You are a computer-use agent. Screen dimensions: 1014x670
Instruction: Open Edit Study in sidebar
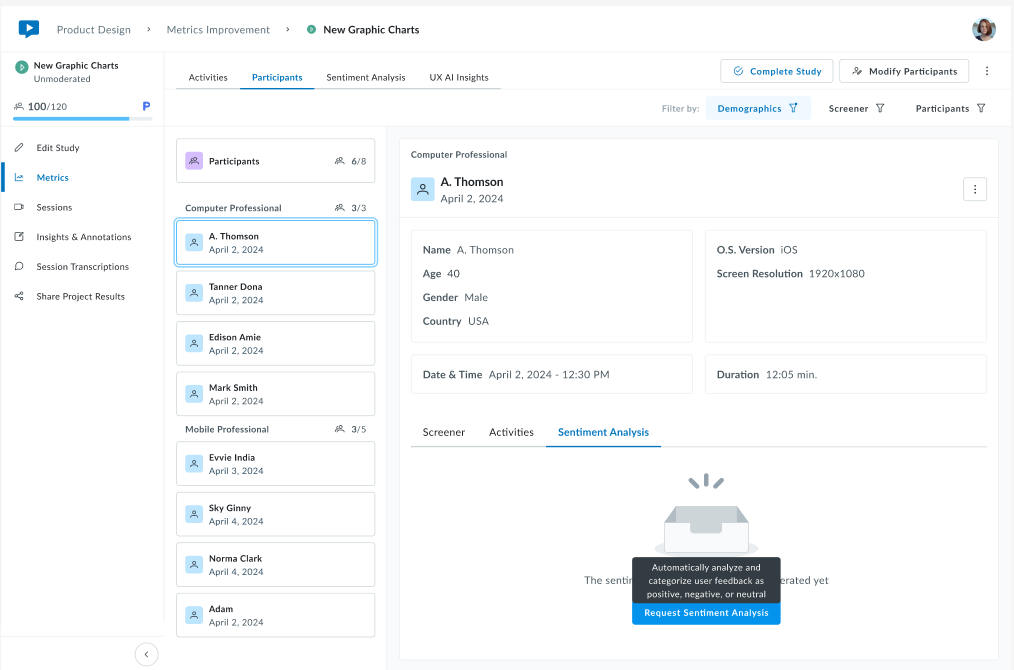pyautogui.click(x=57, y=148)
